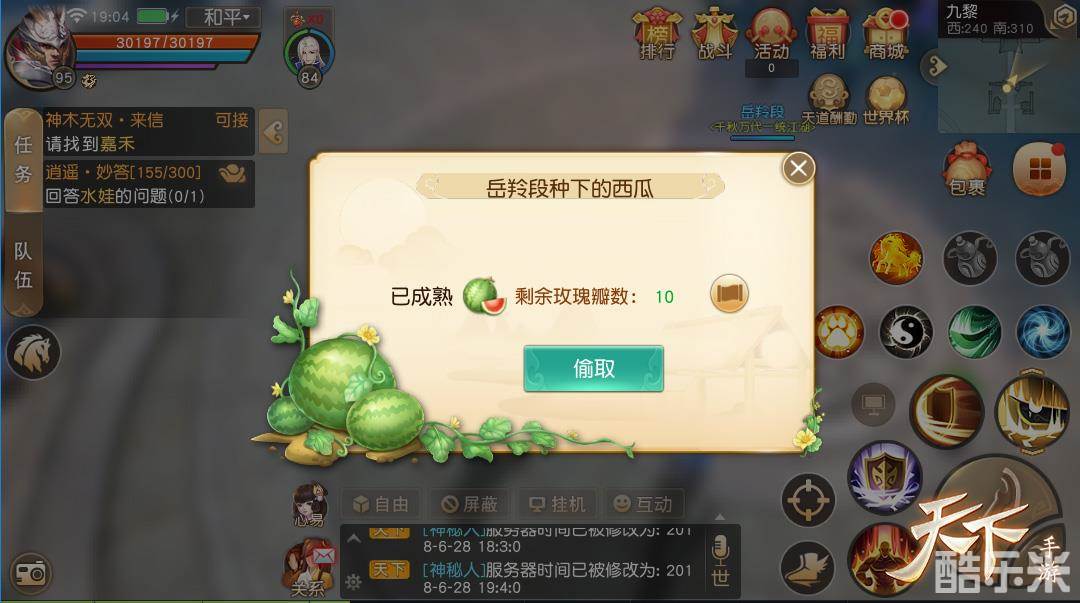Tap the horse mount icon
This screenshot has width=1080, height=603.
tap(33, 352)
